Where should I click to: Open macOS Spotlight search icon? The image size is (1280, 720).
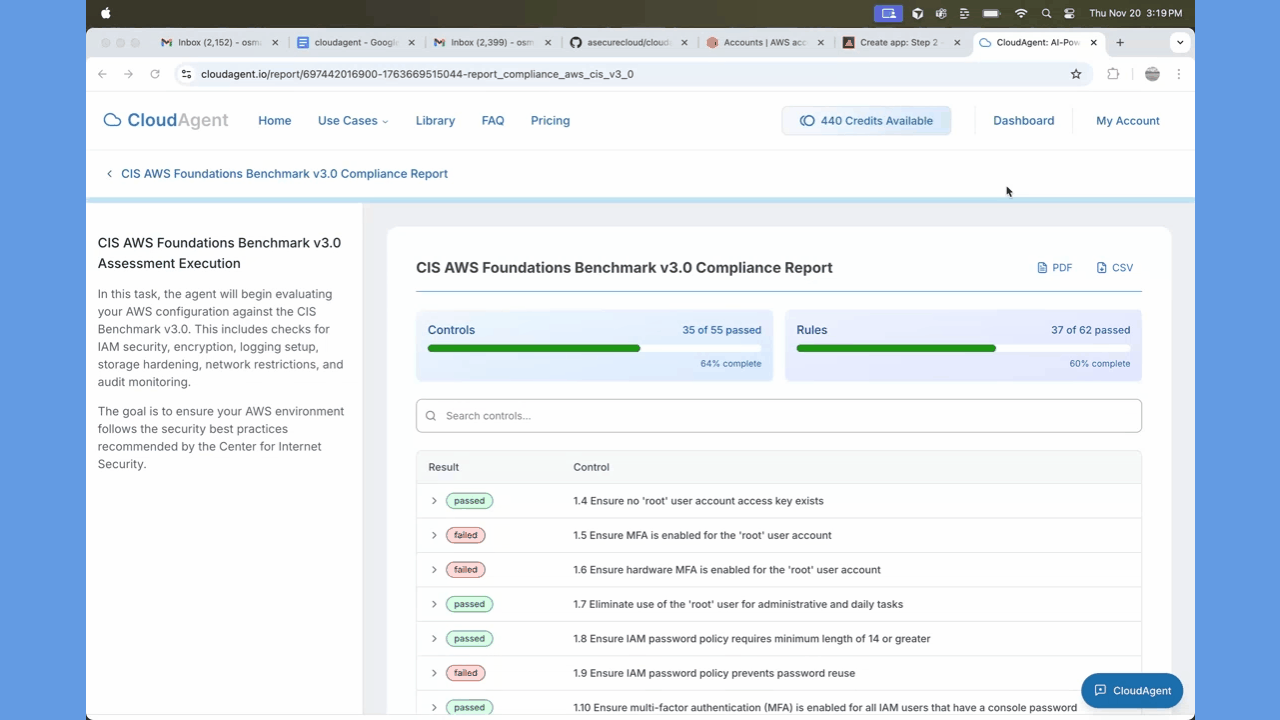point(1046,13)
